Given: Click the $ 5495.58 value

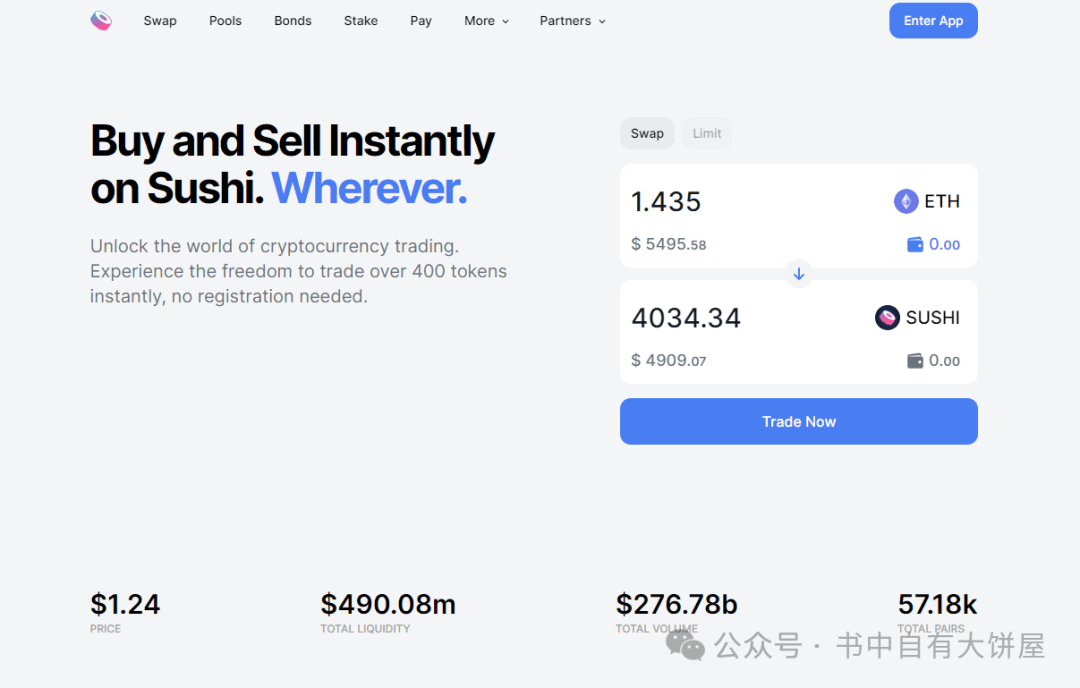Looking at the screenshot, I should pos(669,244).
